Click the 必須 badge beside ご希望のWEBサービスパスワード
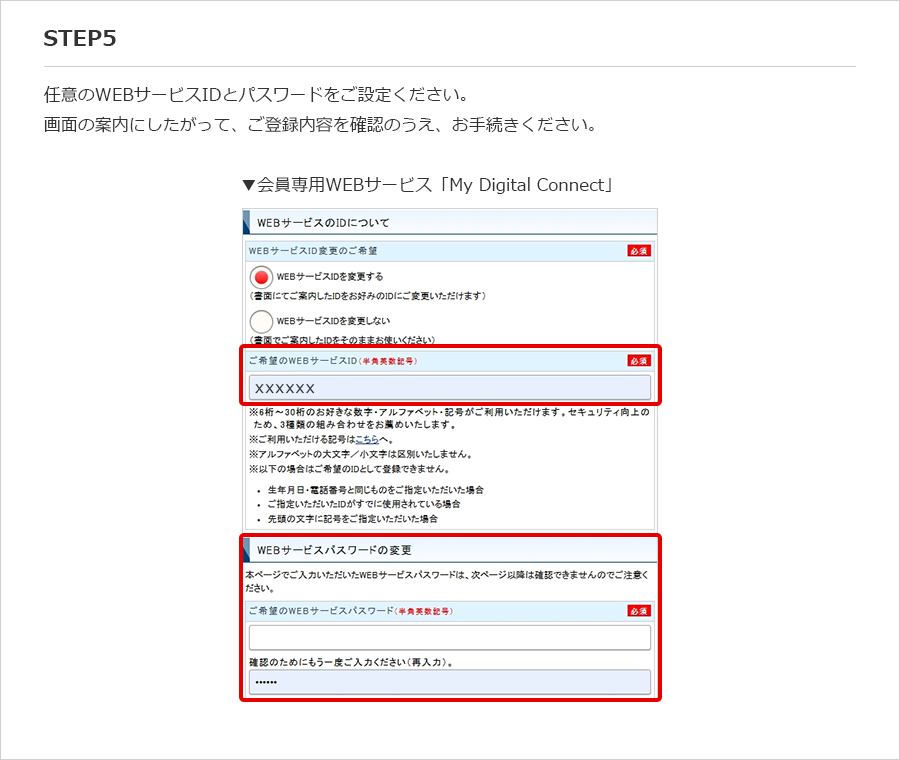Screen dimensions: 900x760 click(640, 610)
